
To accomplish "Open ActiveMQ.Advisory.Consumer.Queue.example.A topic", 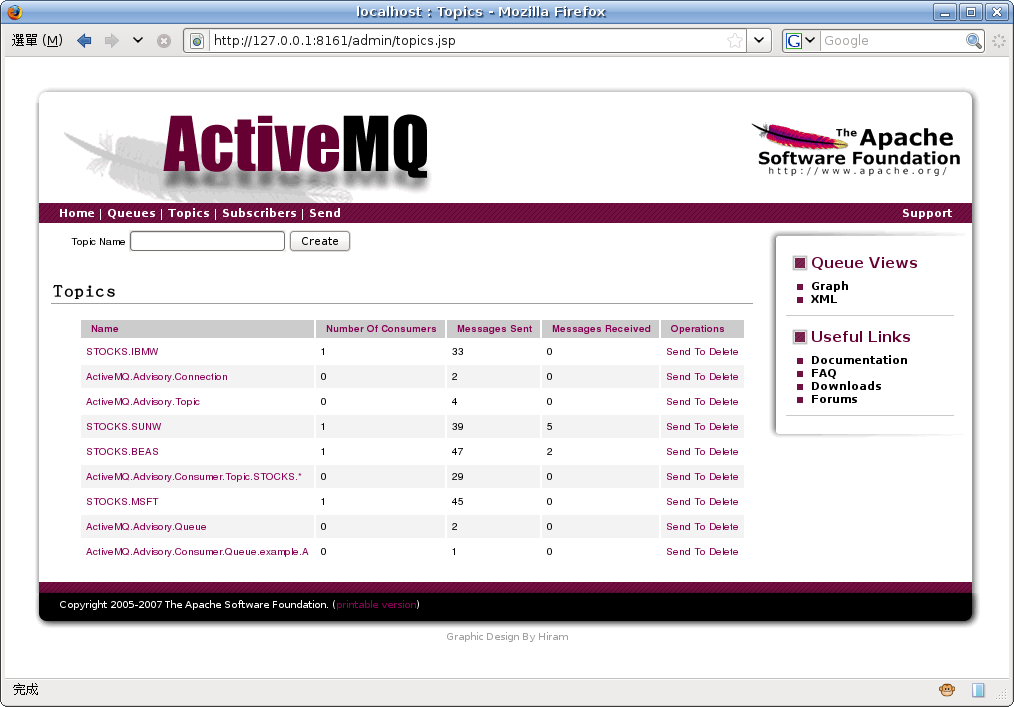I will (197, 552).
